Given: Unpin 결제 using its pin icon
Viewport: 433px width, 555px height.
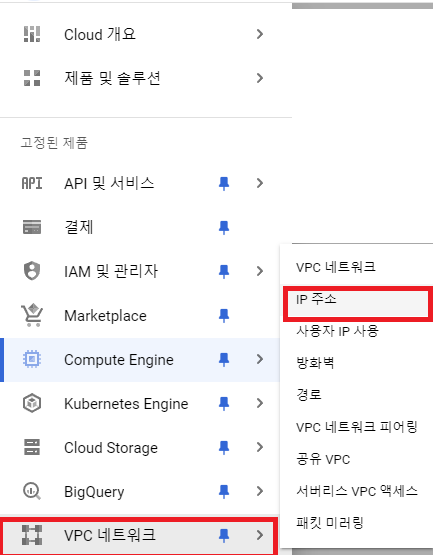Looking at the screenshot, I should pyautogui.click(x=224, y=228).
